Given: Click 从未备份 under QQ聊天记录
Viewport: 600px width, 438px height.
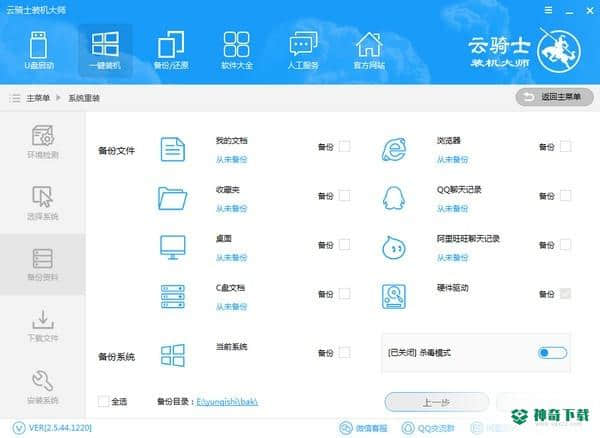Looking at the screenshot, I should click(x=453, y=208).
